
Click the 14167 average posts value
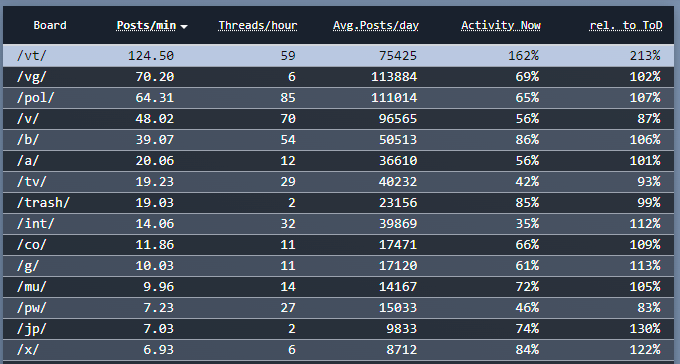coord(398,286)
